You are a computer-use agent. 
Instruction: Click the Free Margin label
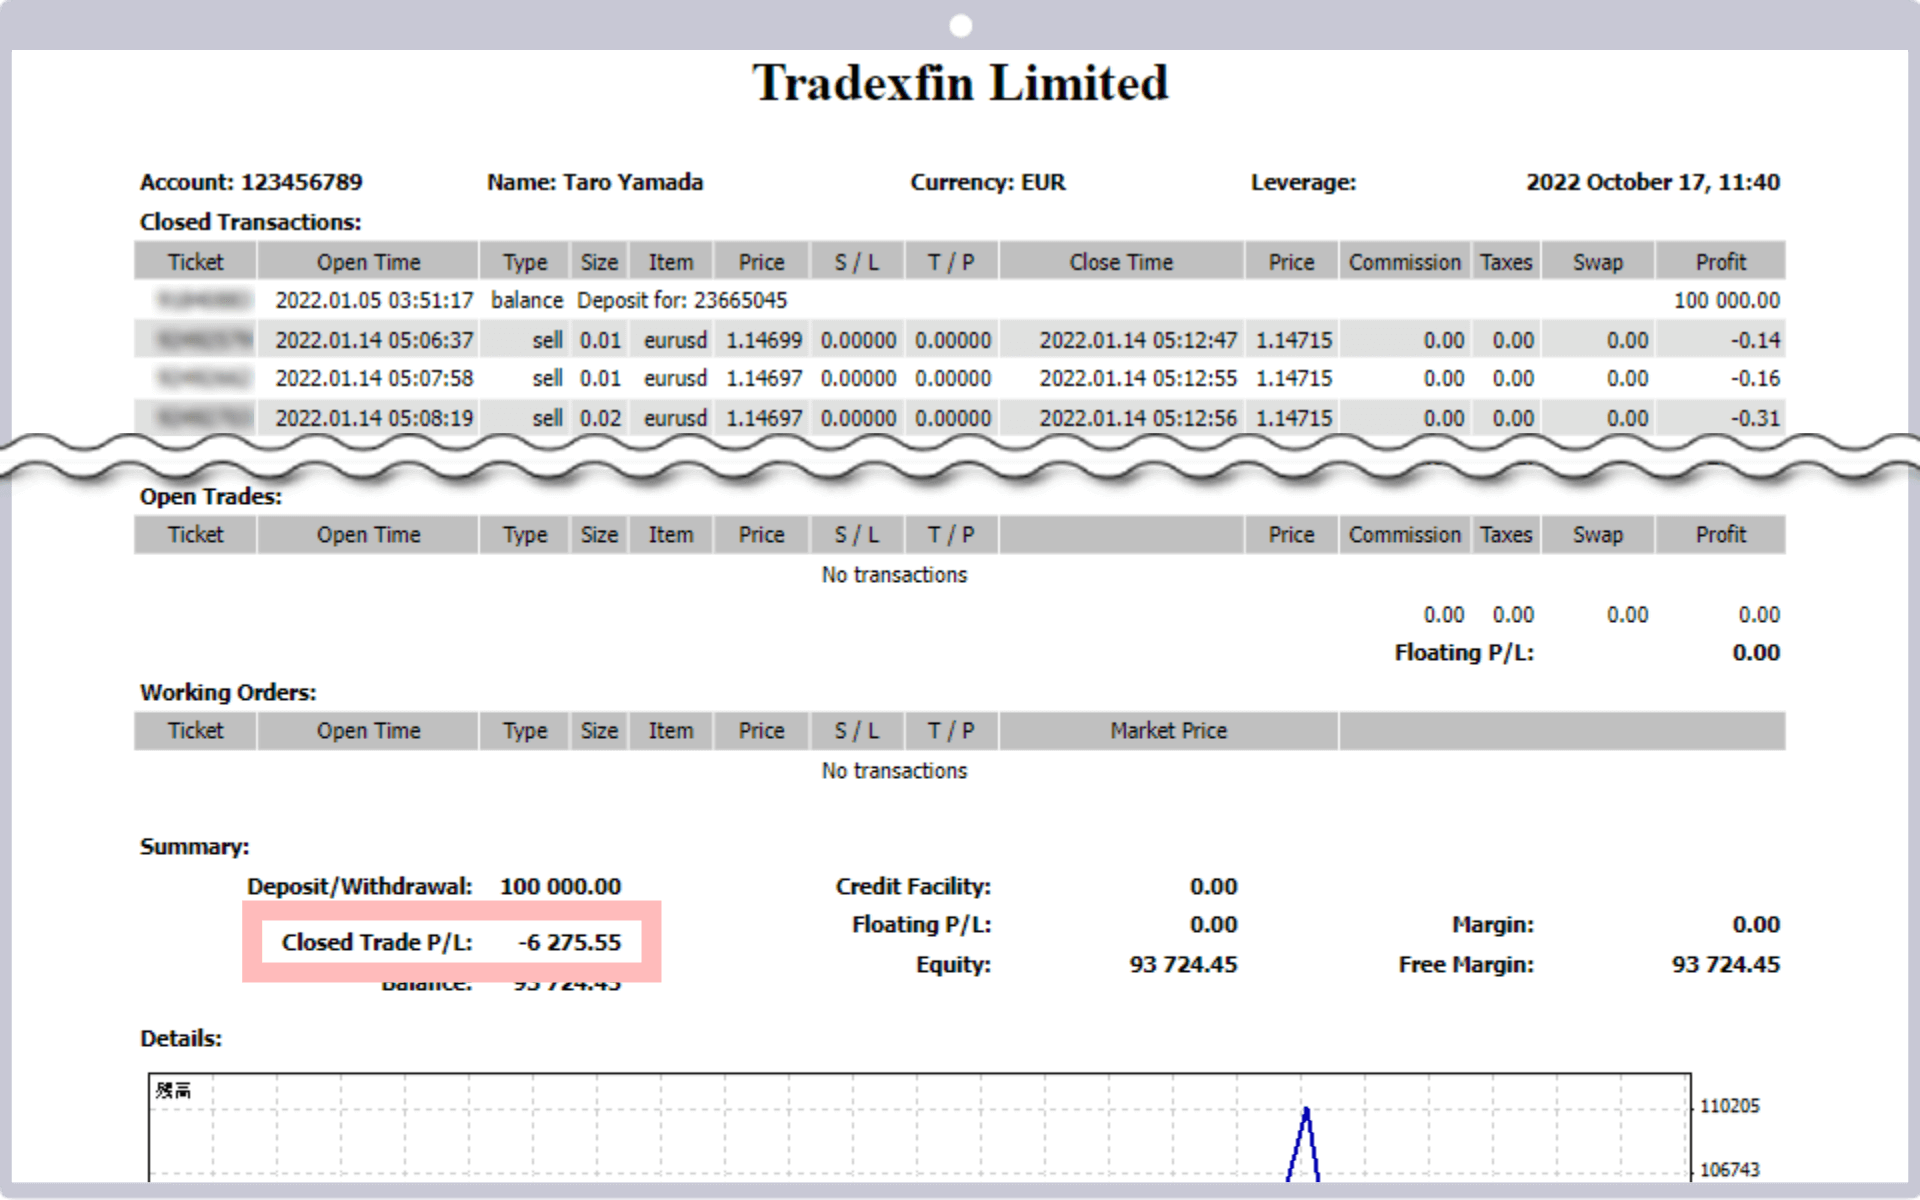pyautogui.click(x=1466, y=965)
